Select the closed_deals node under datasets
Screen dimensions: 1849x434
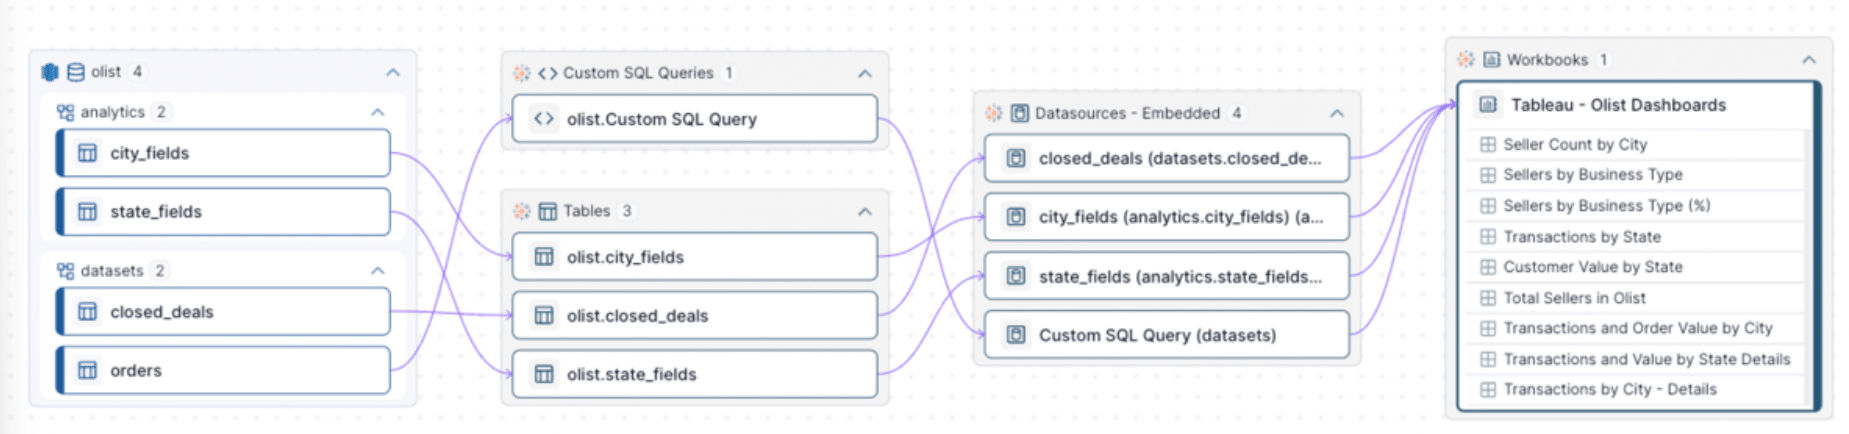(x=223, y=312)
